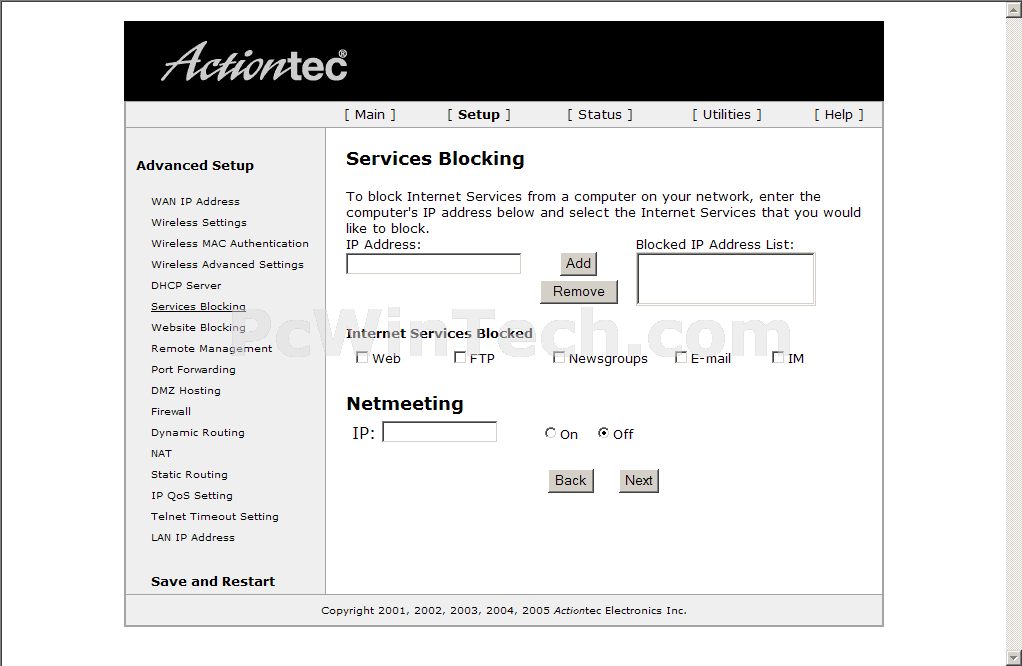Open WAN IP Address settings
The width and height of the screenshot is (1022, 666).
click(196, 201)
